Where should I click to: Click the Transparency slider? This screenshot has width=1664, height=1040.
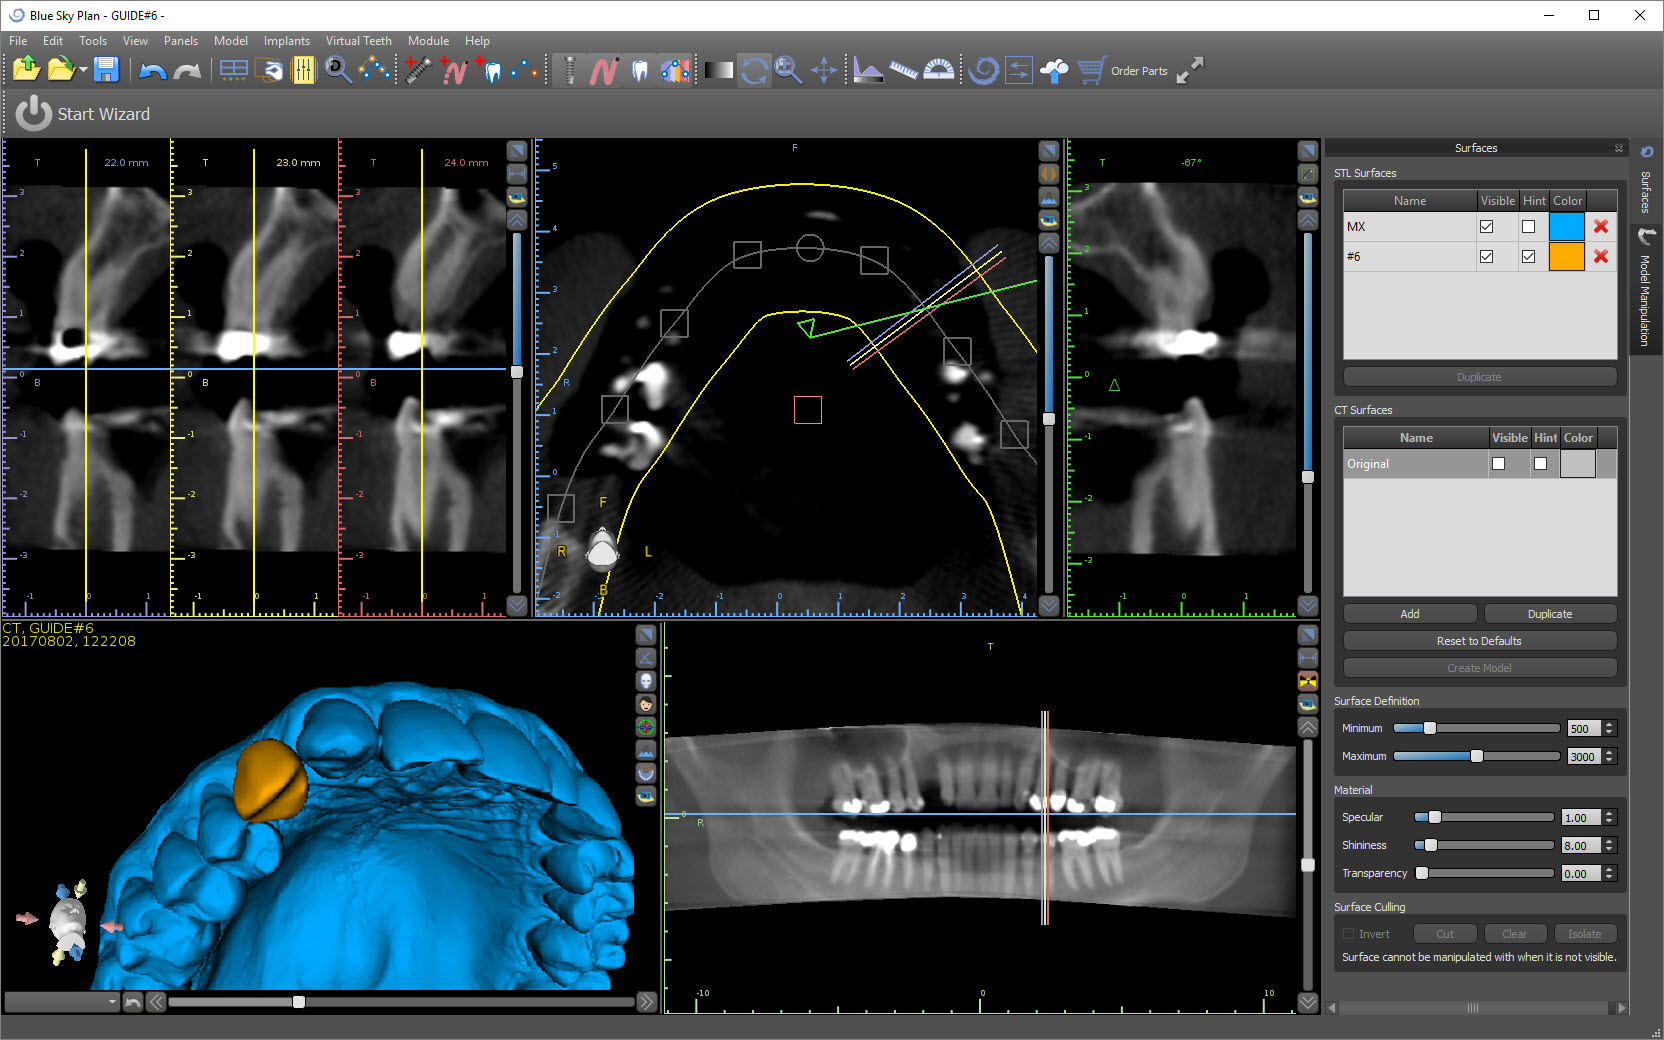(1484, 873)
